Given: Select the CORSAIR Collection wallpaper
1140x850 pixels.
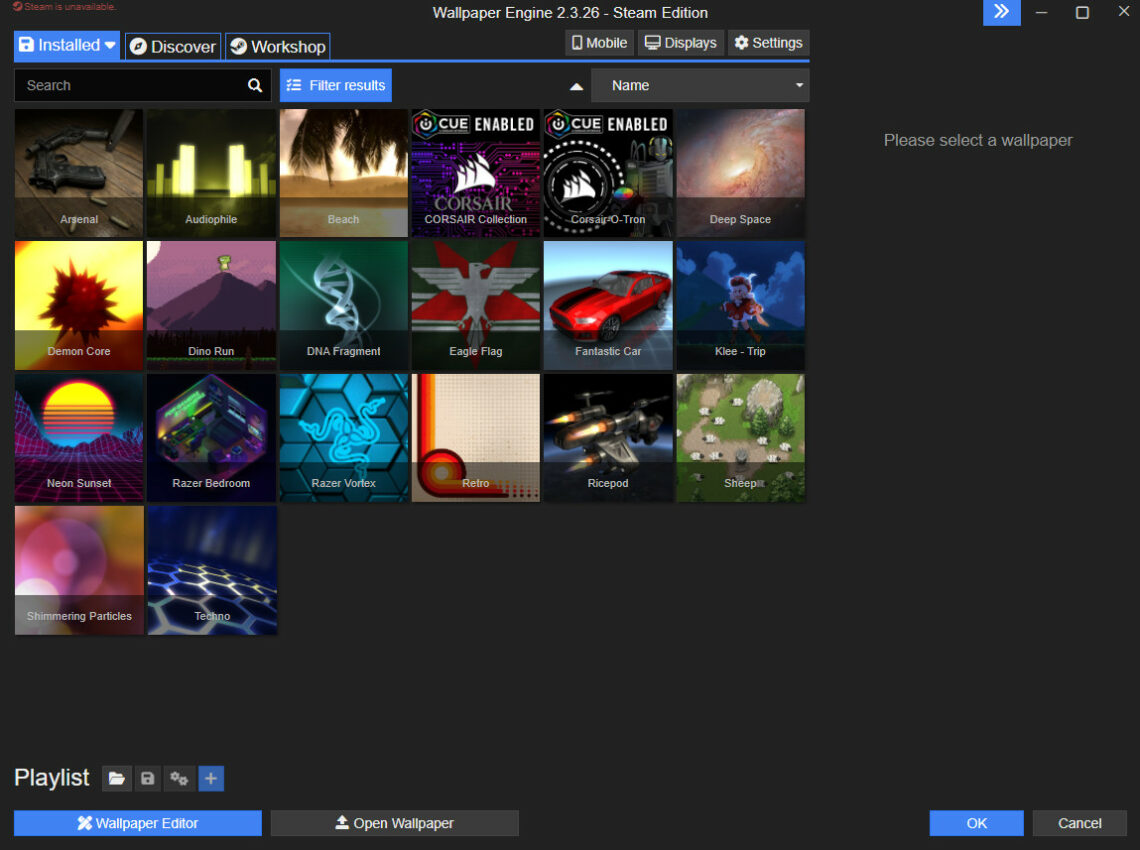Looking at the screenshot, I should [476, 173].
